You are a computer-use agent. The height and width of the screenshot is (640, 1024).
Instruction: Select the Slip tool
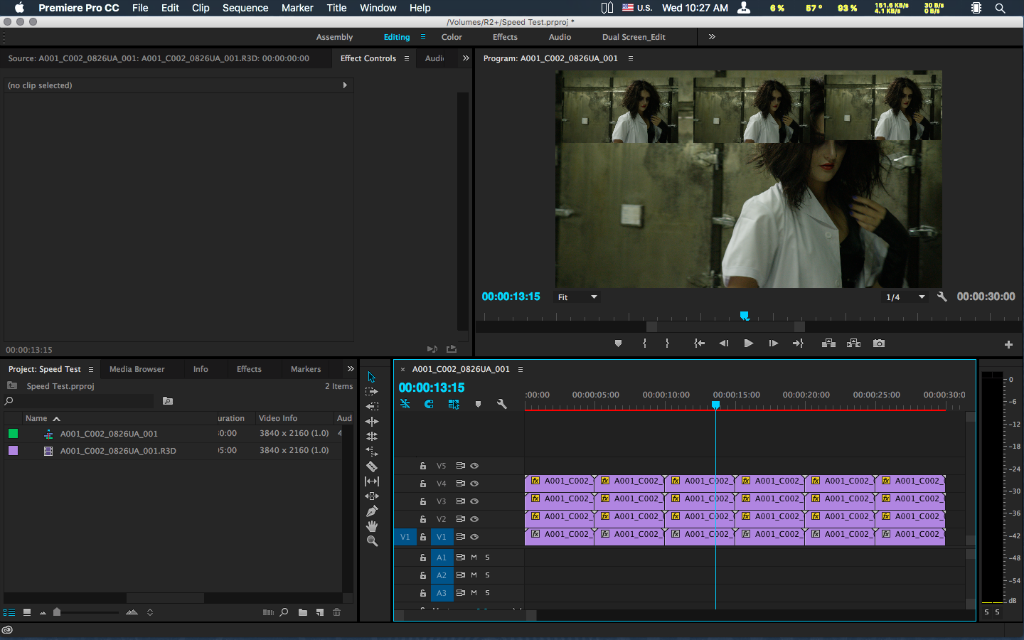tap(372, 481)
